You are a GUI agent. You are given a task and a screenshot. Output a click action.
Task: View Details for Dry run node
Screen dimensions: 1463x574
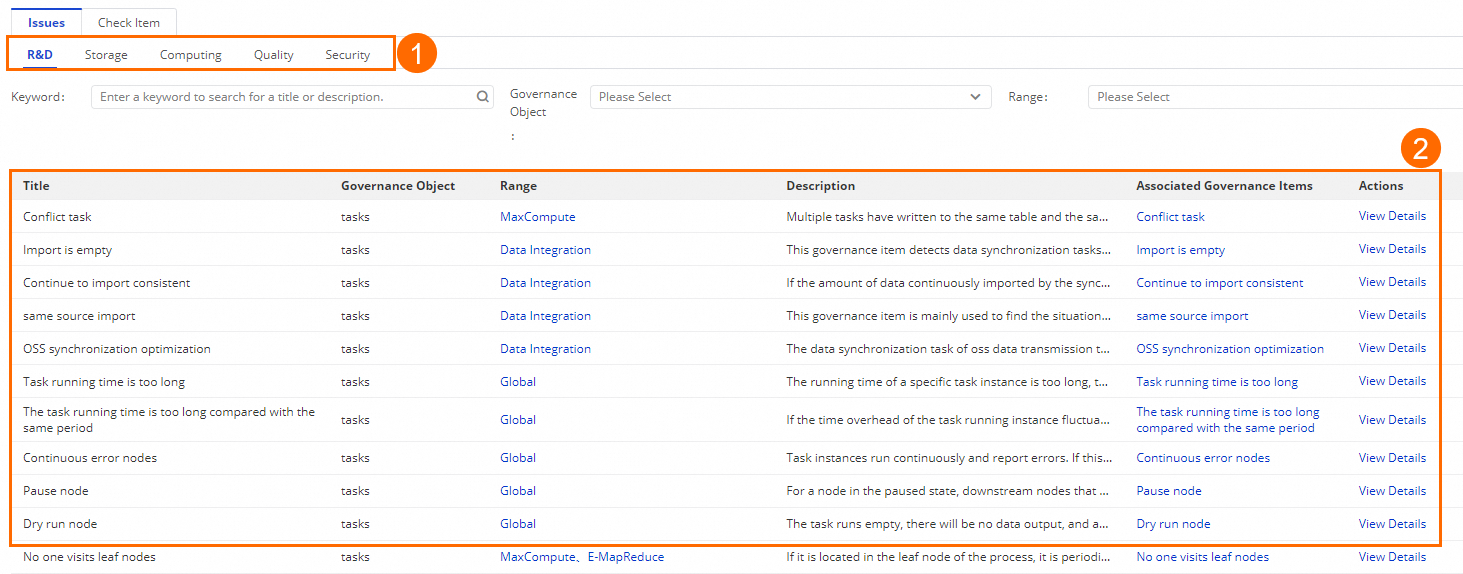[1392, 524]
